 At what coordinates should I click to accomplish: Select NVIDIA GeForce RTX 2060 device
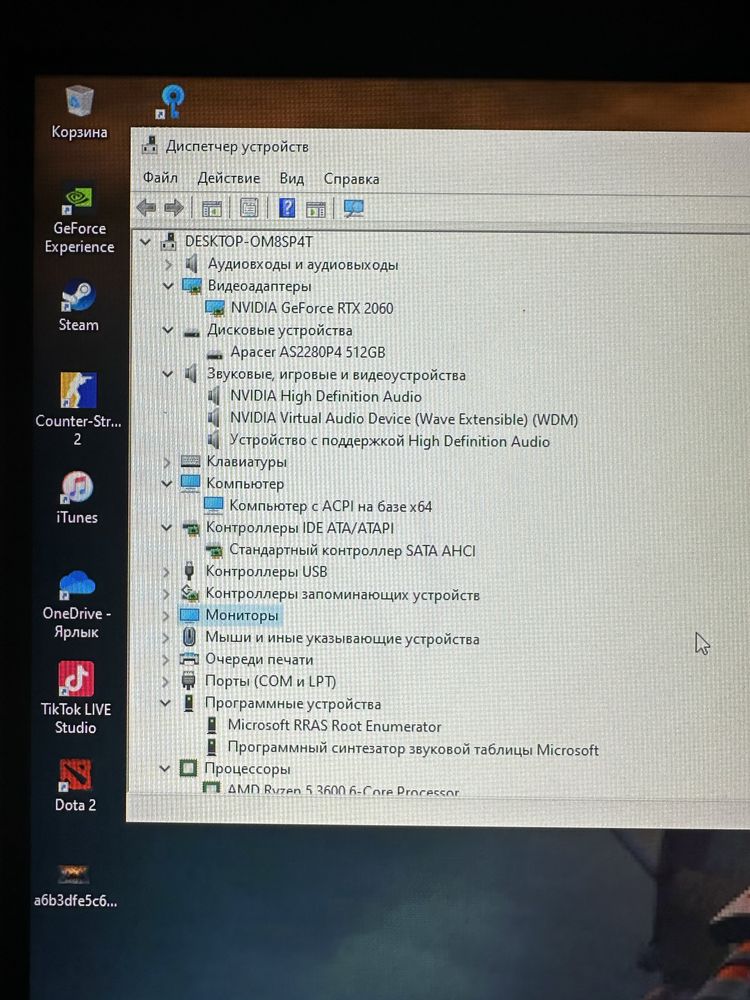(312, 308)
